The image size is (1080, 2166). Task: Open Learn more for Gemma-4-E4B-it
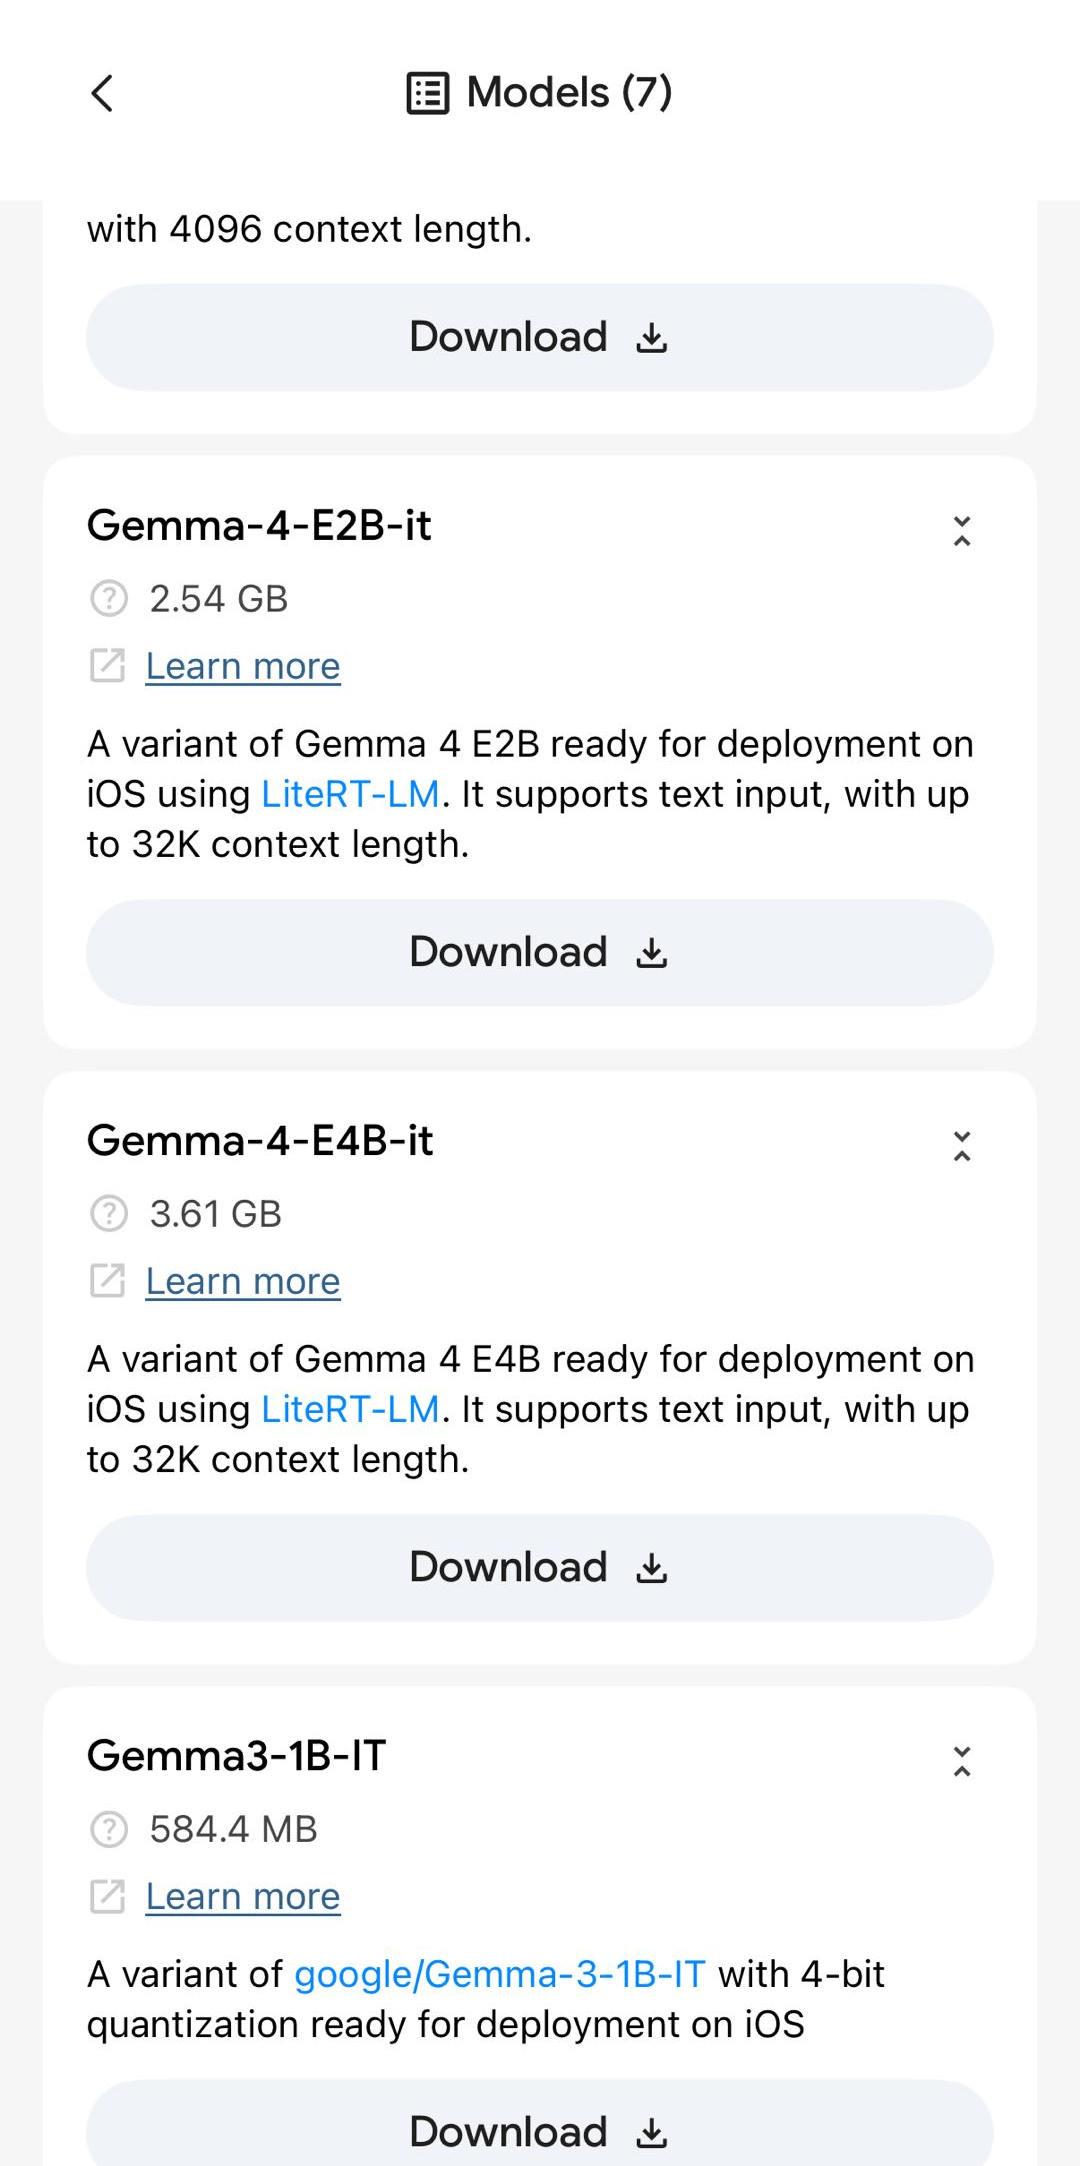tap(243, 1281)
